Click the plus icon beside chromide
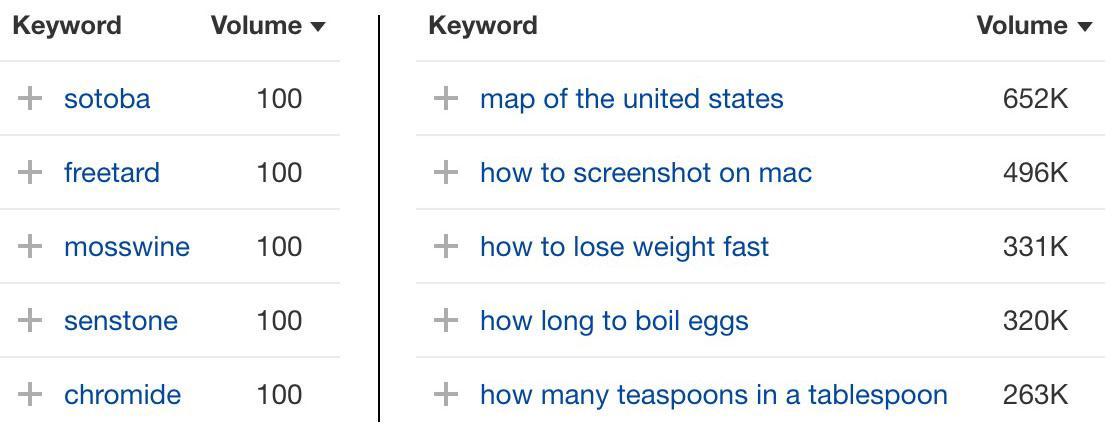This screenshot has width=1119, height=435. tap(31, 394)
